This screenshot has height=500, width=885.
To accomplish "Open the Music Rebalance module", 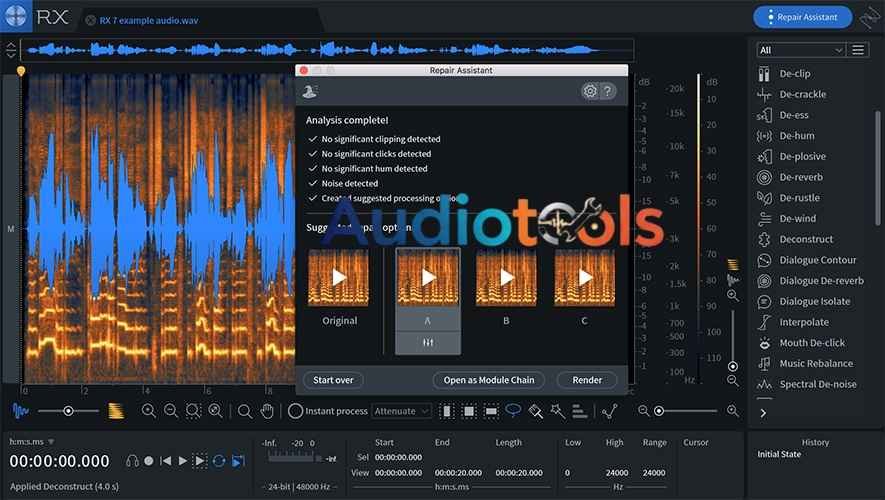I will pyautogui.click(x=816, y=363).
